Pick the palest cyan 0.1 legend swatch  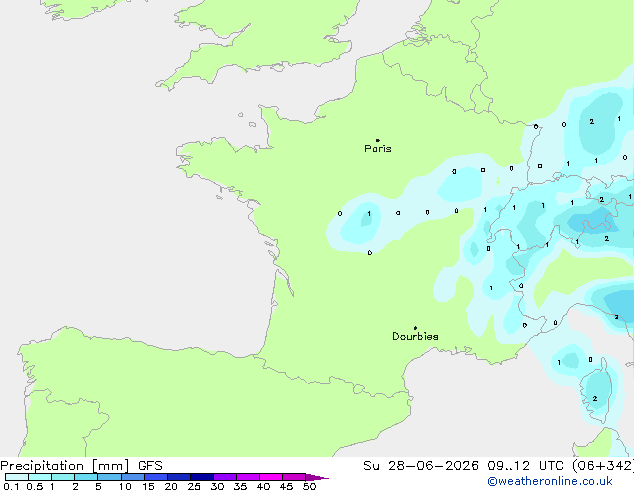[x=17, y=477]
